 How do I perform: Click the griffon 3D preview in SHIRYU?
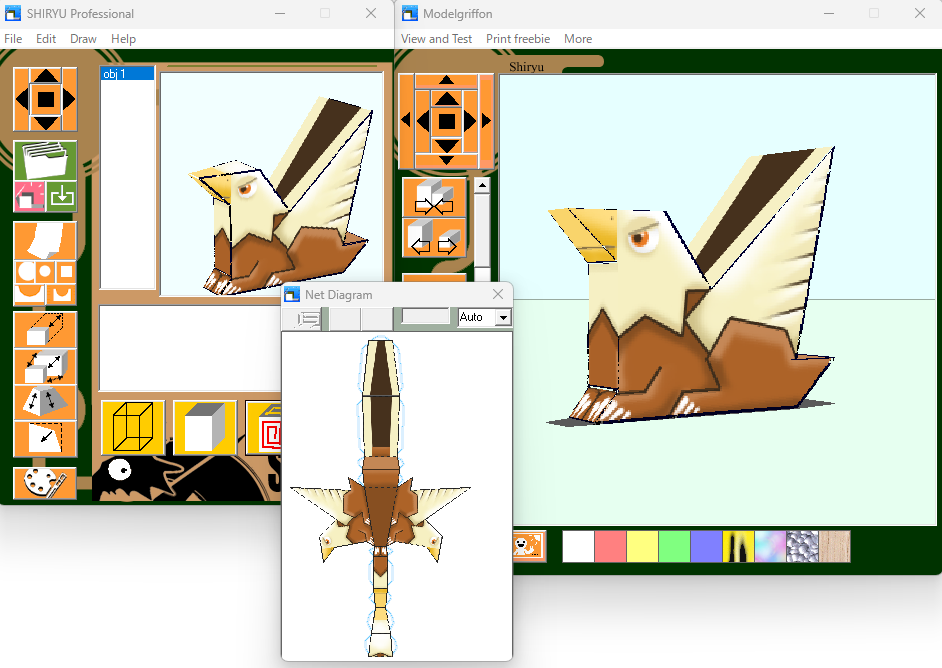click(x=272, y=184)
